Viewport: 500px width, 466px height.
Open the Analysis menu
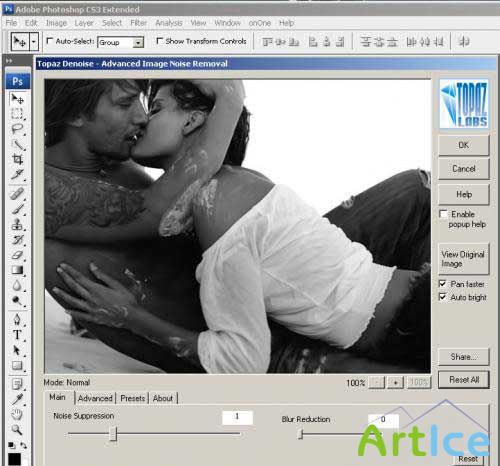pos(169,23)
